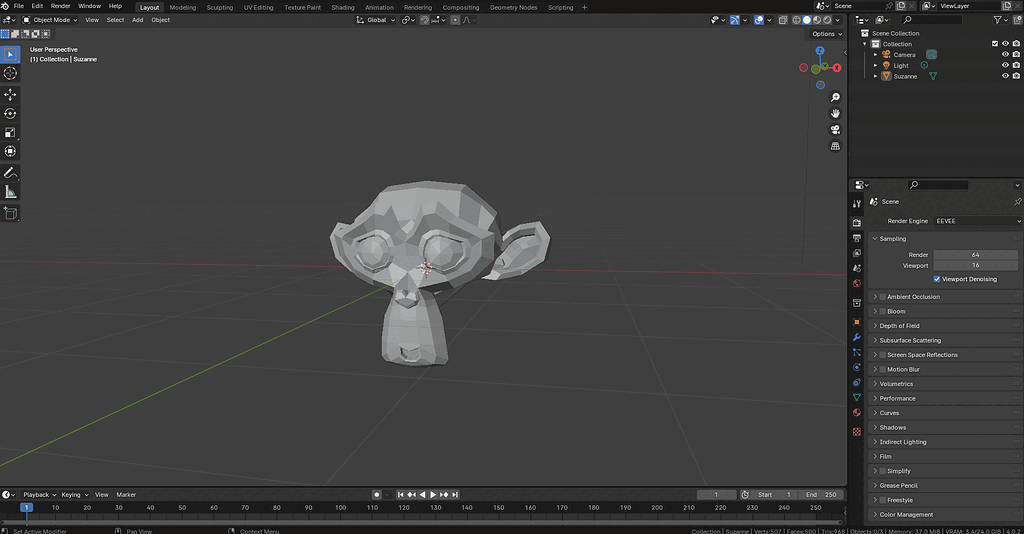Click the viewport zoom magnifier icon
1024x534 pixels.
[835, 97]
